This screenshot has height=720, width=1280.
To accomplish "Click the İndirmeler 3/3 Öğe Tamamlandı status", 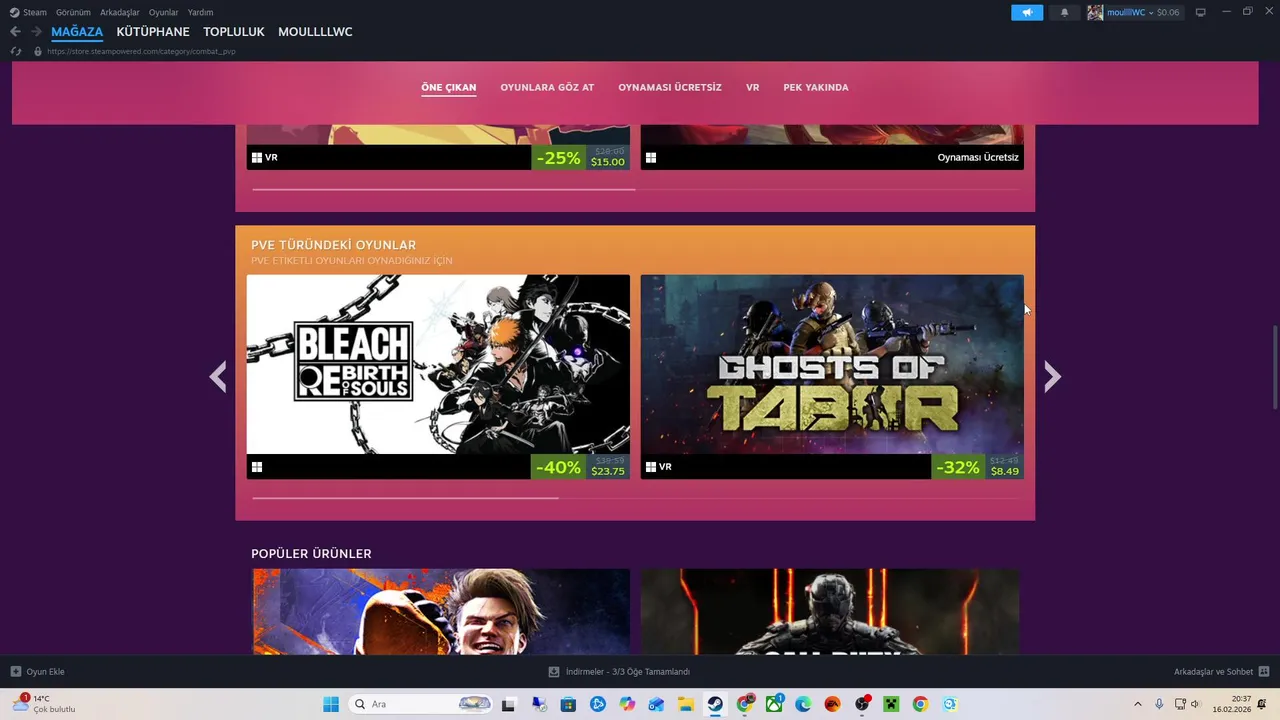I will tap(628, 671).
